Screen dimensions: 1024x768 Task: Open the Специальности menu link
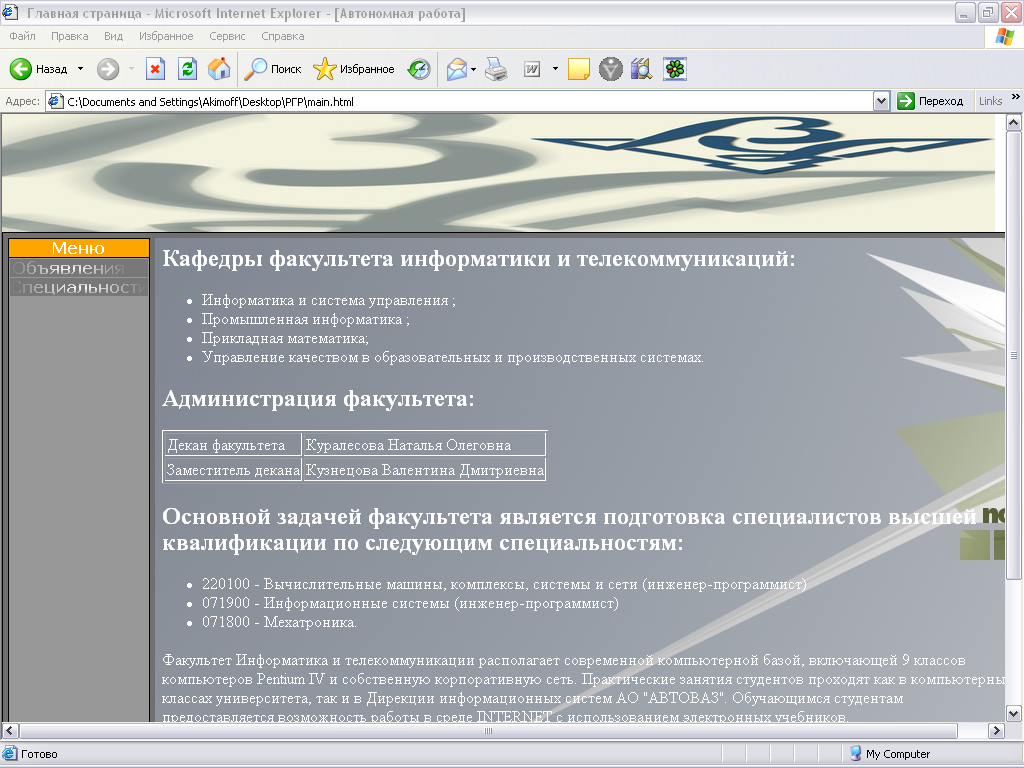[x=79, y=287]
